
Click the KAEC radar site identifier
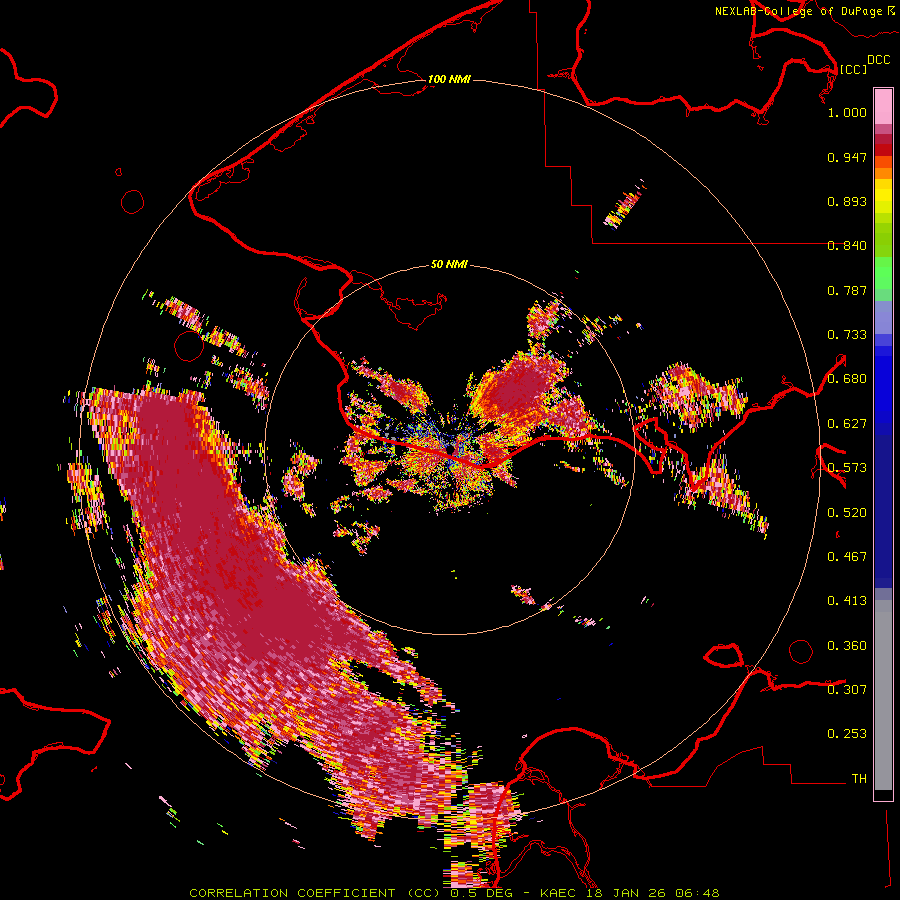(x=560, y=893)
